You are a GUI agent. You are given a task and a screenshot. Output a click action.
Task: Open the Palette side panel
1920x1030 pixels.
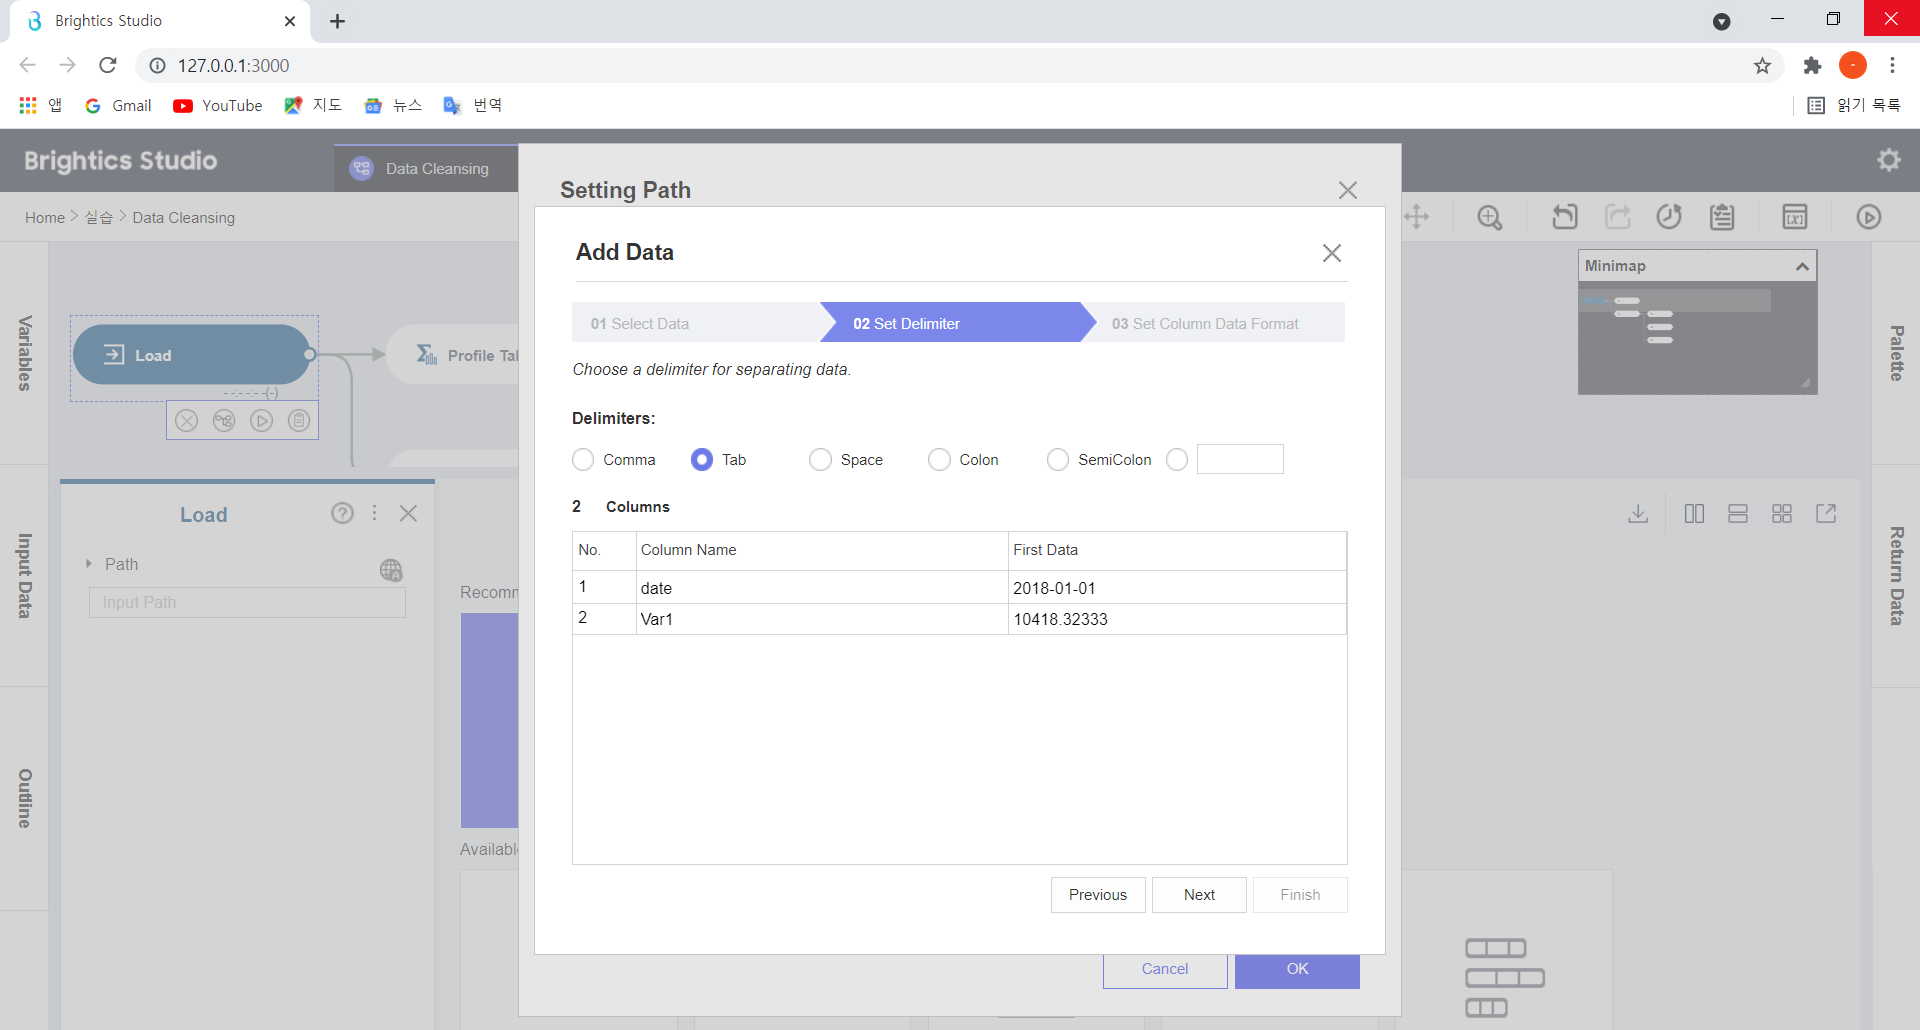[x=1896, y=353]
